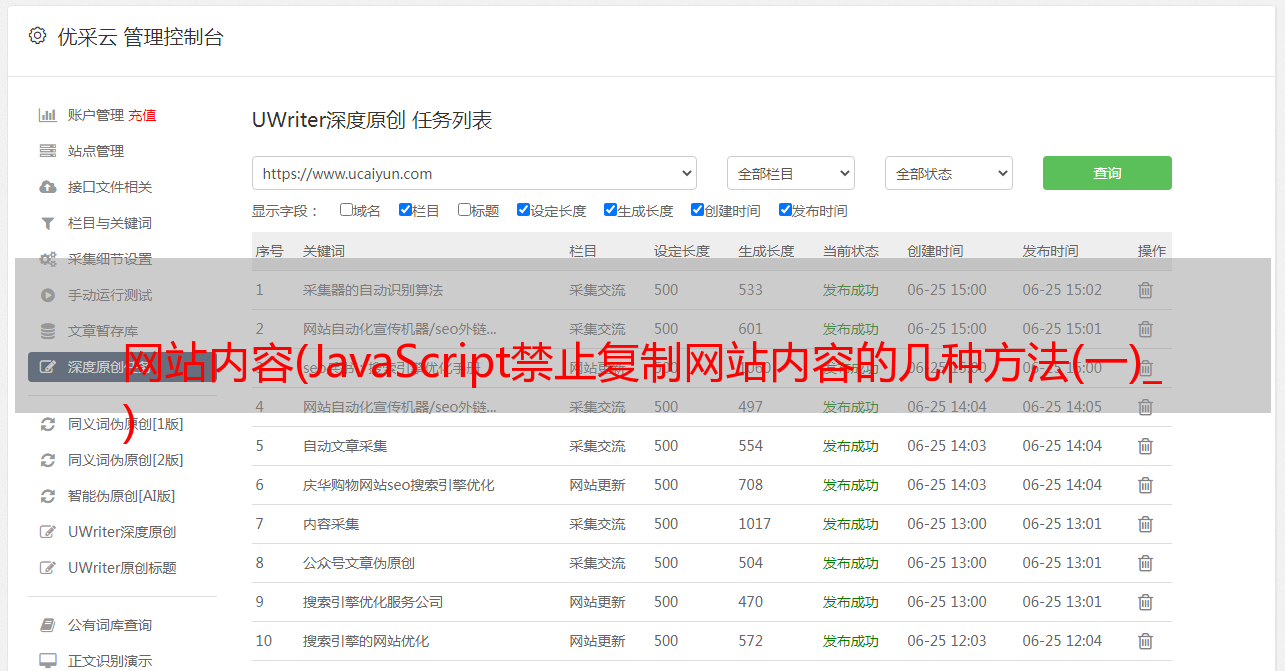Click the green 查询 button

[x=1107, y=173]
